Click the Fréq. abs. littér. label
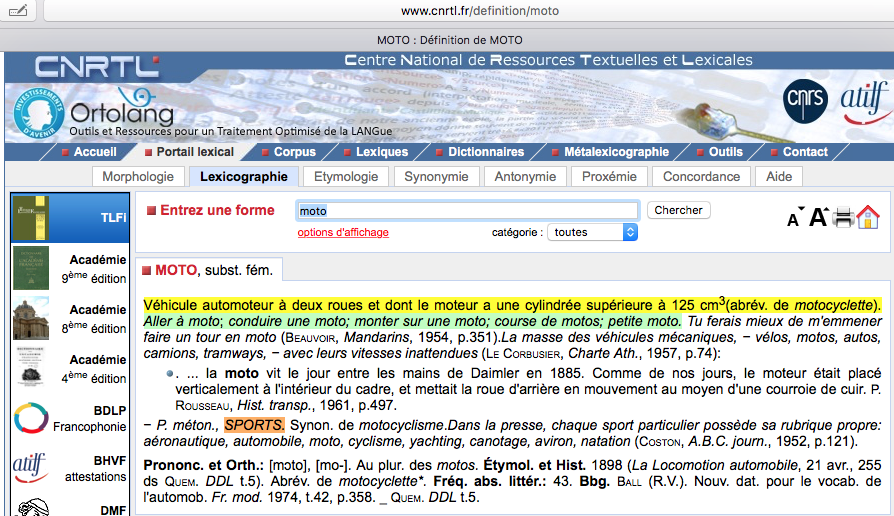The width and height of the screenshot is (894, 516). [x=491, y=481]
